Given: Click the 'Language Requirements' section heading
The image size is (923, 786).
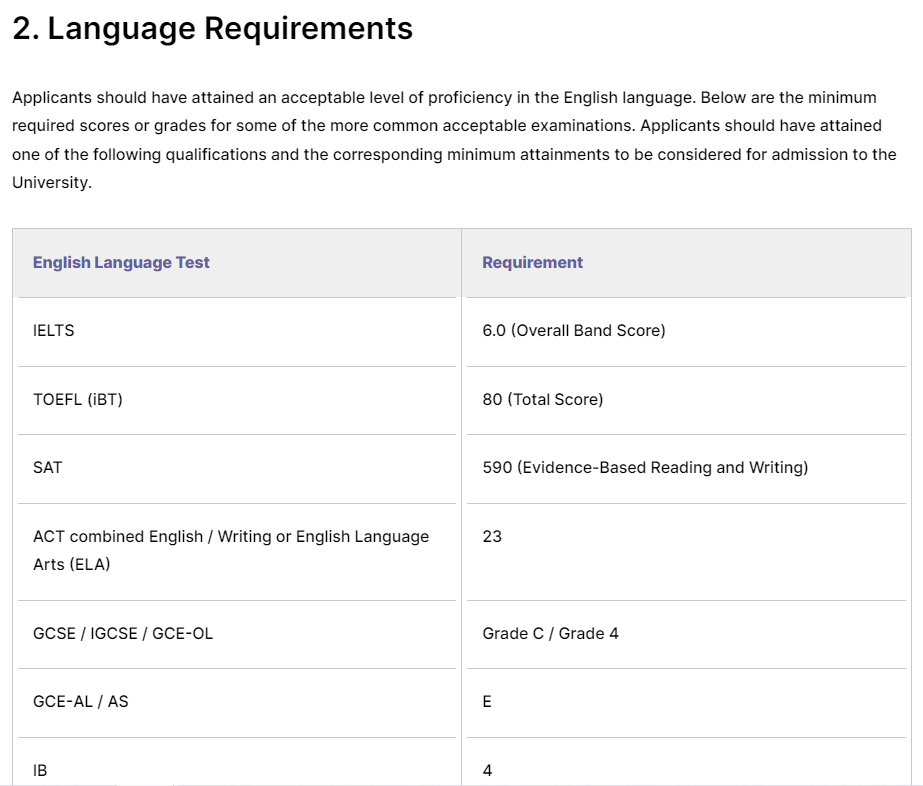Looking at the screenshot, I should click(212, 28).
